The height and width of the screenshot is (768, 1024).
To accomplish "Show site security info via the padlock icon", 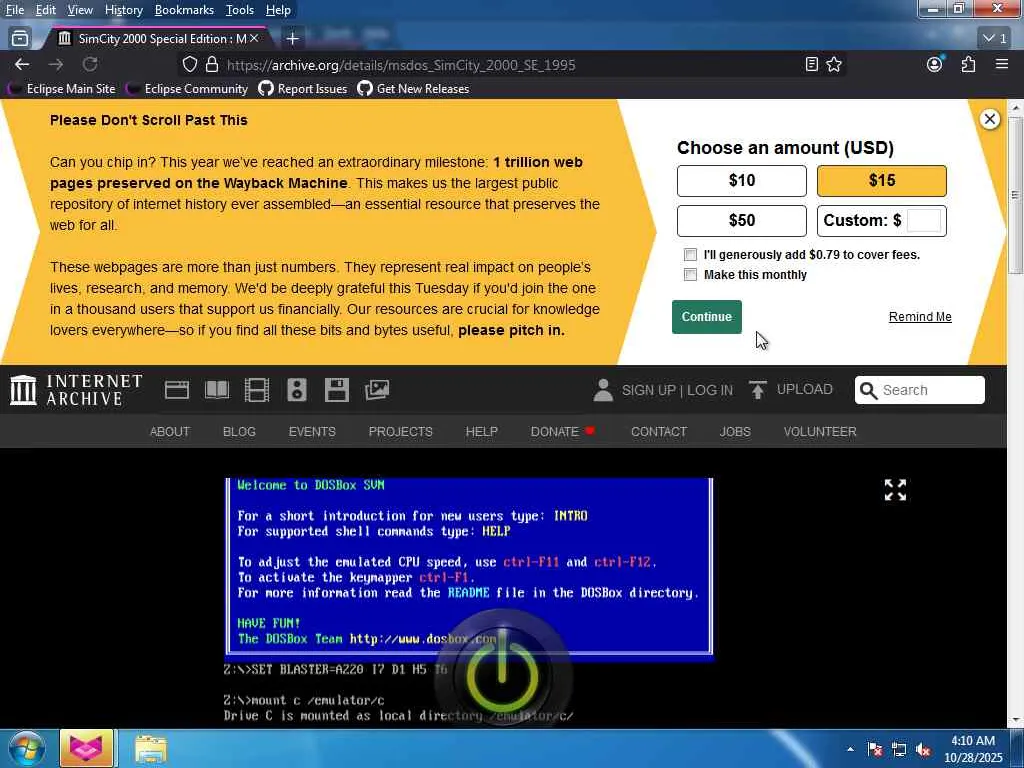I will (x=212, y=64).
